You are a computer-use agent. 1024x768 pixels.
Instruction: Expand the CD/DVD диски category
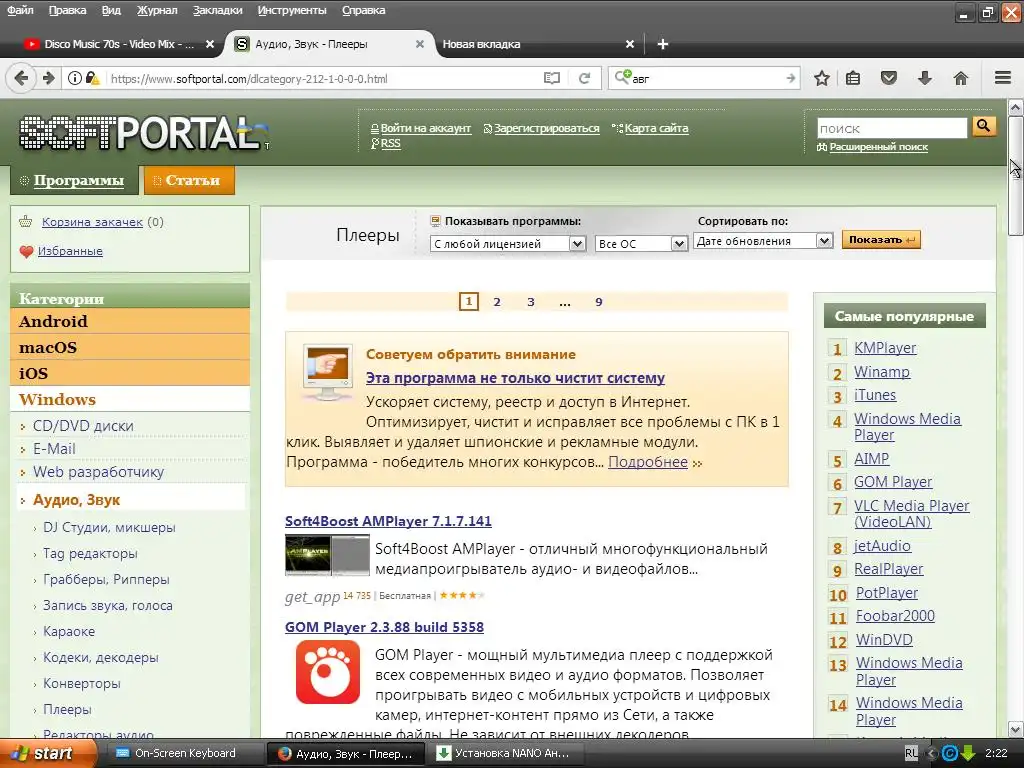pos(83,426)
